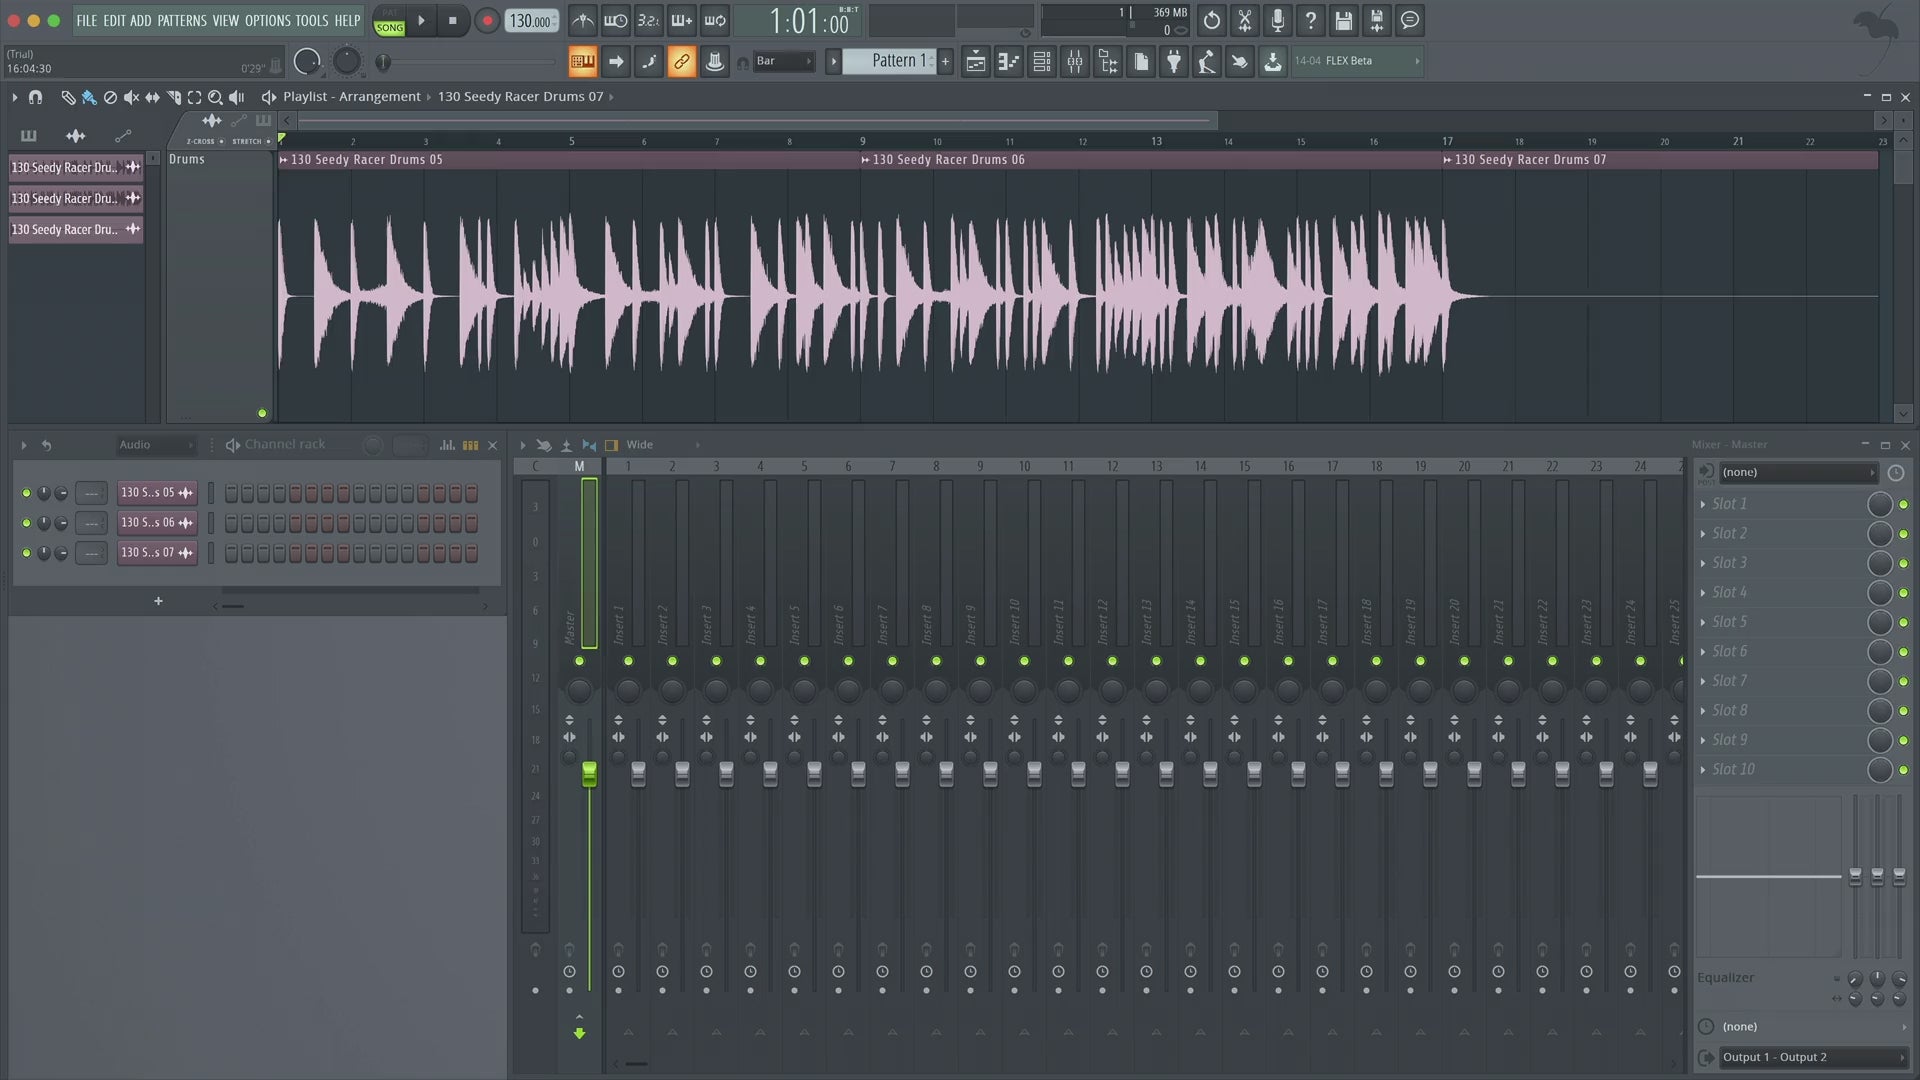Open audio editor scissors icon
The width and height of the screenshot is (1920, 1080).
click(1244, 20)
